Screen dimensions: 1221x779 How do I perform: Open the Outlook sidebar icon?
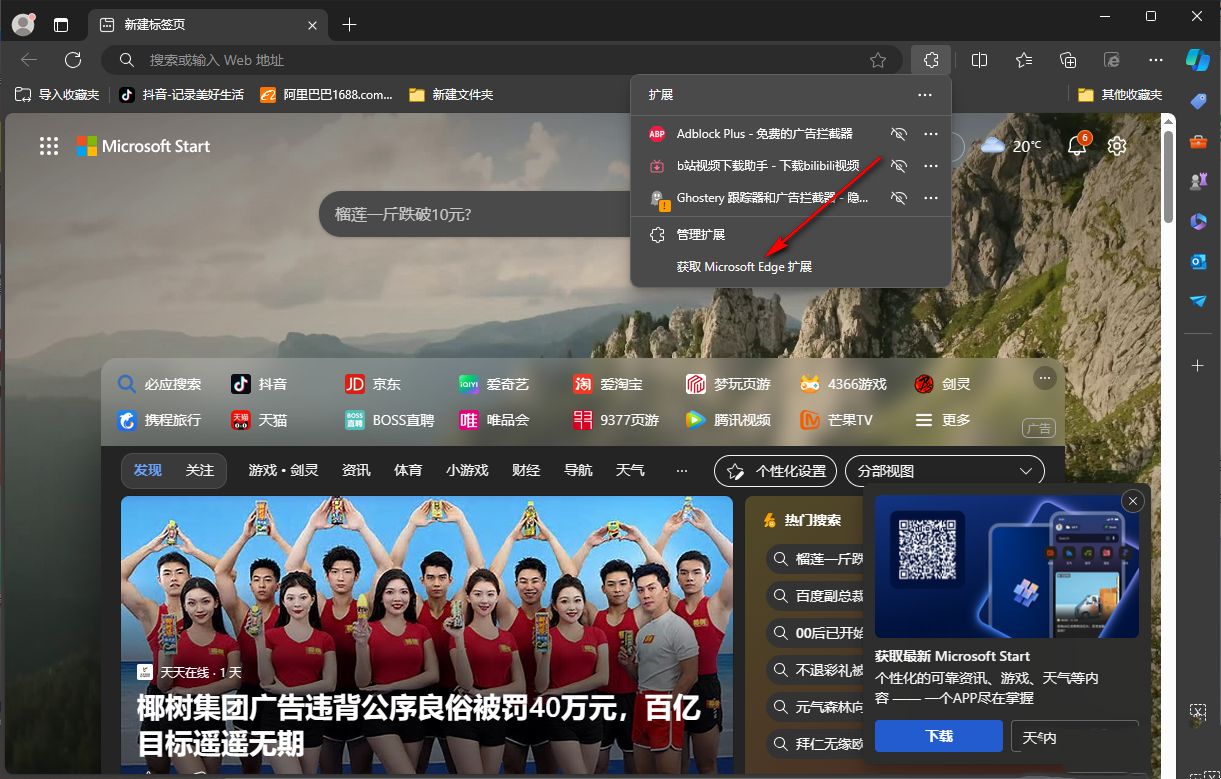(x=1198, y=261)
